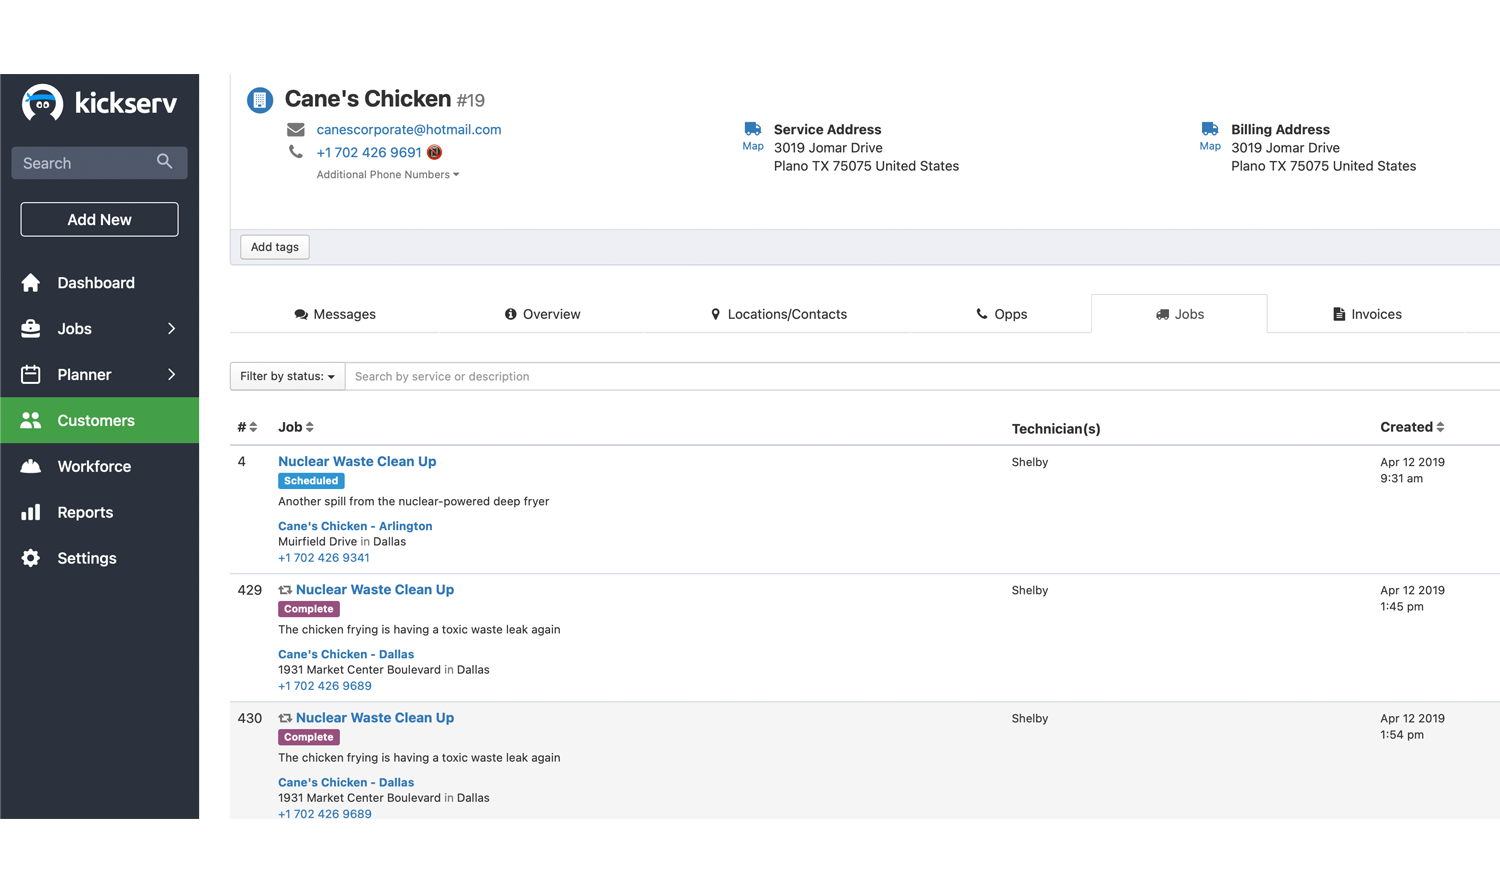1500x892 pixels.
Task: Click the envelope email icon
Action: 296,129
